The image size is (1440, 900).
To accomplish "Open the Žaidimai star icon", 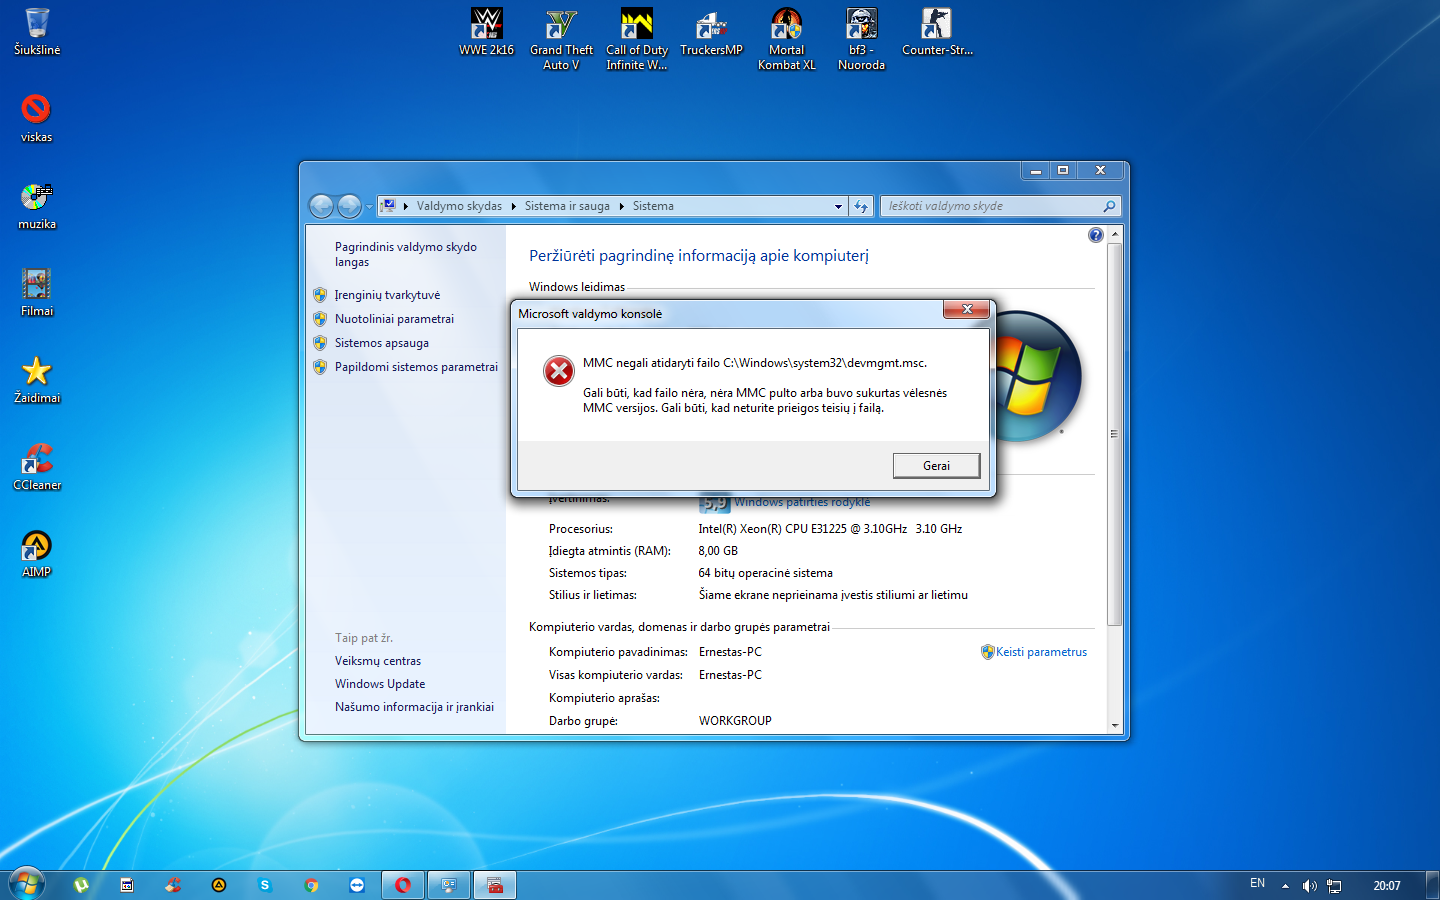I will [36, 379].
